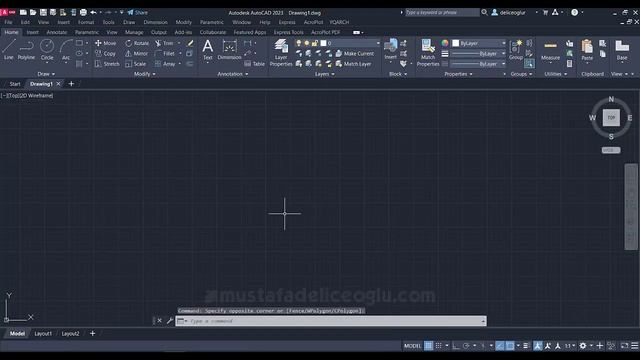This screenshot has width=640, height=360.
Task: Click Match Properties tool
Action: coord(428,52)
